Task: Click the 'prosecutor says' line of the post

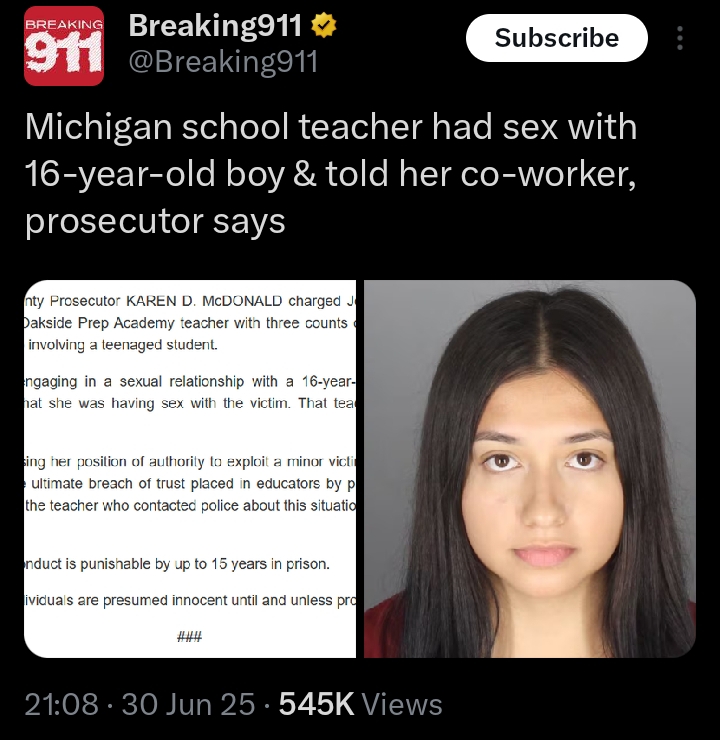Action: 155,221
